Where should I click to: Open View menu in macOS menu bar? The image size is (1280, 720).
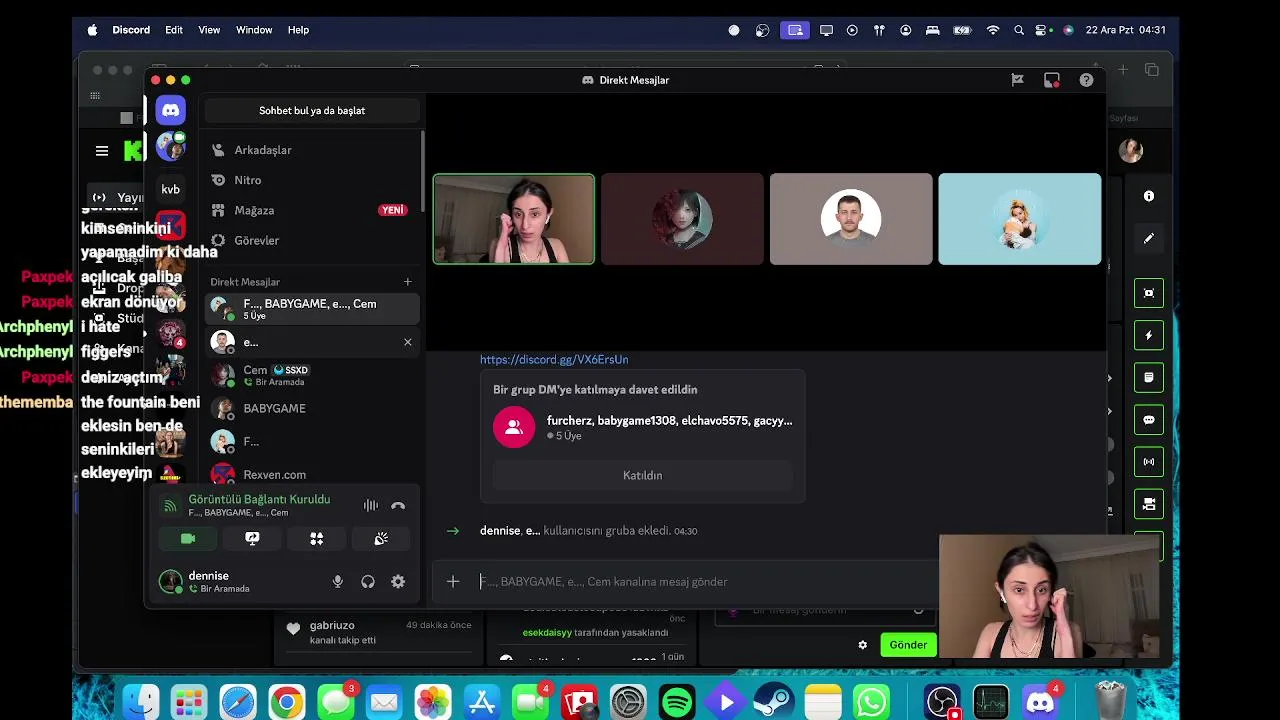[x=209, y=30]
